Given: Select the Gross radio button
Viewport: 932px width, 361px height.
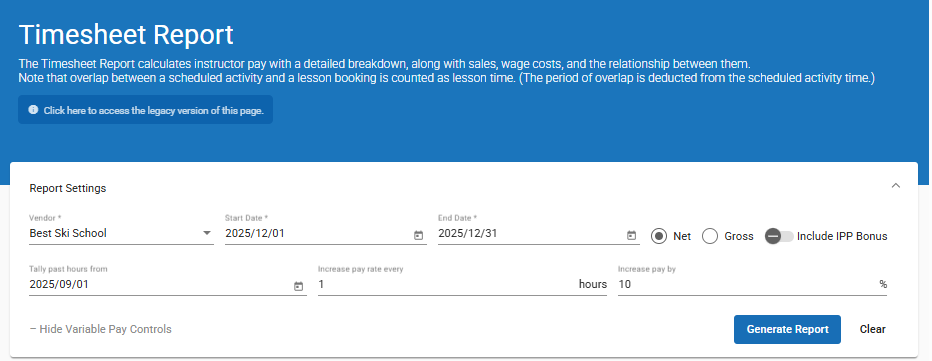Looking at the screenshot, I should coord(710,236).
